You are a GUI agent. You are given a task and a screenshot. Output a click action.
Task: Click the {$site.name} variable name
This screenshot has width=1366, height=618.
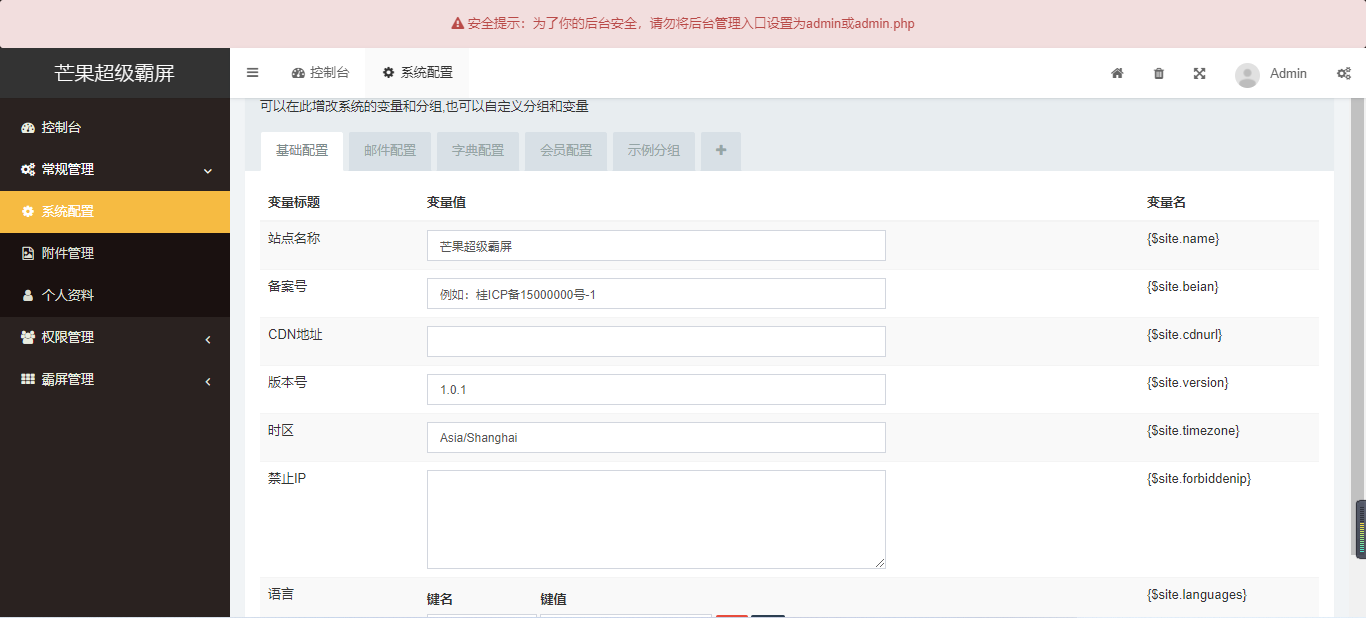[1183, 239]
